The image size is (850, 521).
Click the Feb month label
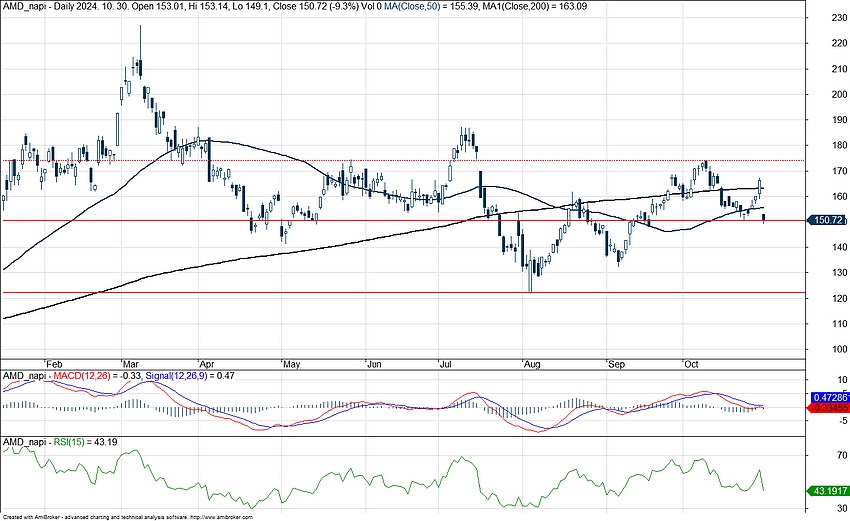(54, 364)
